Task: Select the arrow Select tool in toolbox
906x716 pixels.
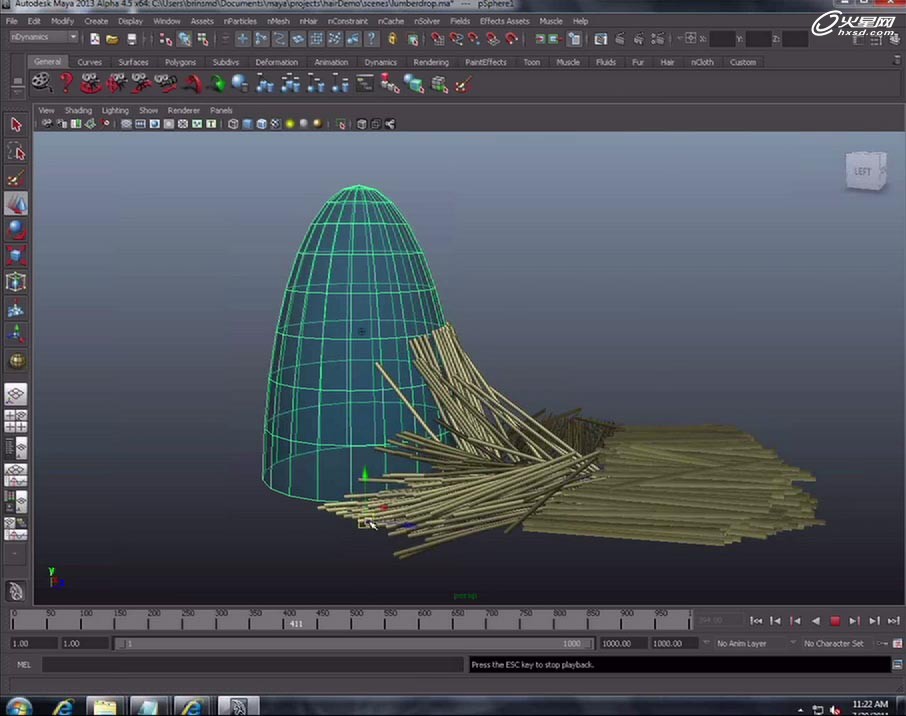Action: [x=16, y=125]
